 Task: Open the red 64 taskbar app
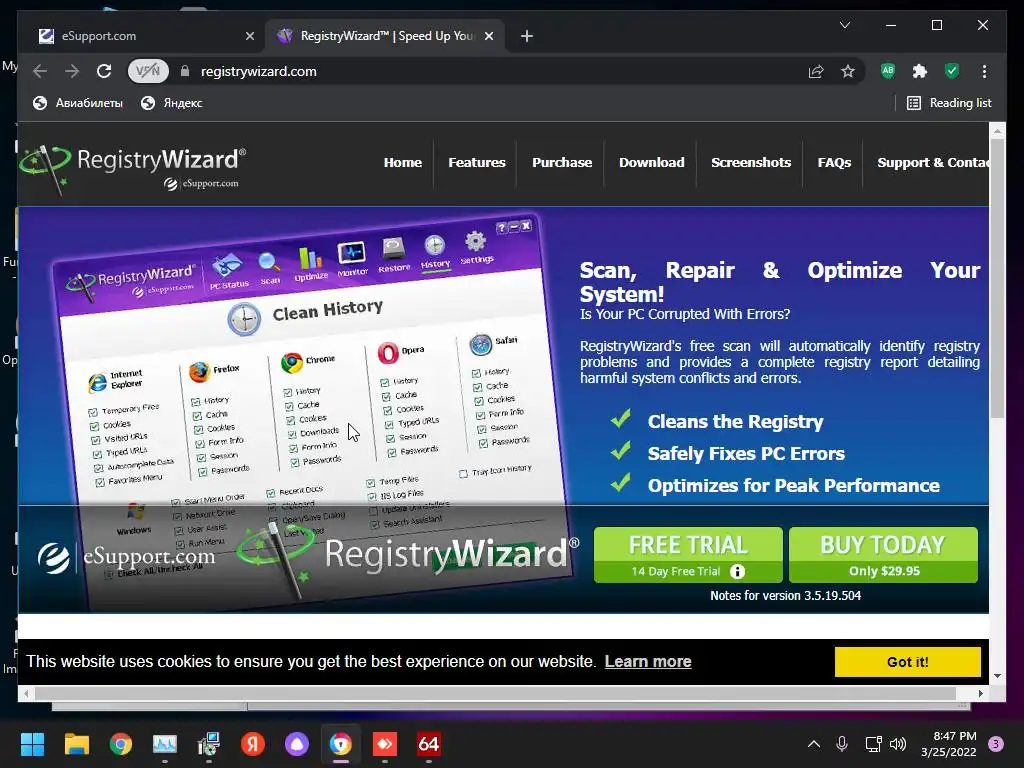click(x=428, y=744)
